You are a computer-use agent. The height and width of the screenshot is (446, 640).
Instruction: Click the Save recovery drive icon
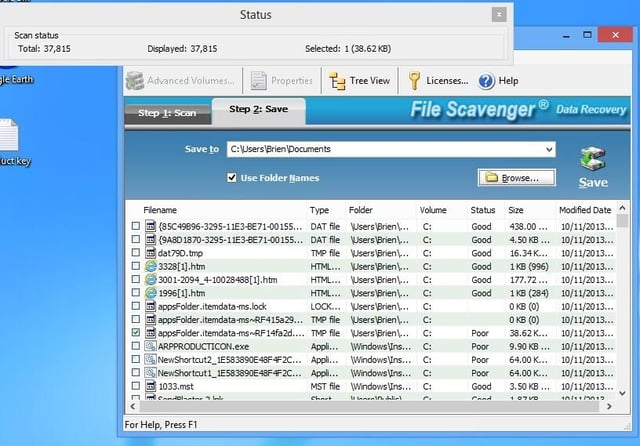tap(593, 160)
